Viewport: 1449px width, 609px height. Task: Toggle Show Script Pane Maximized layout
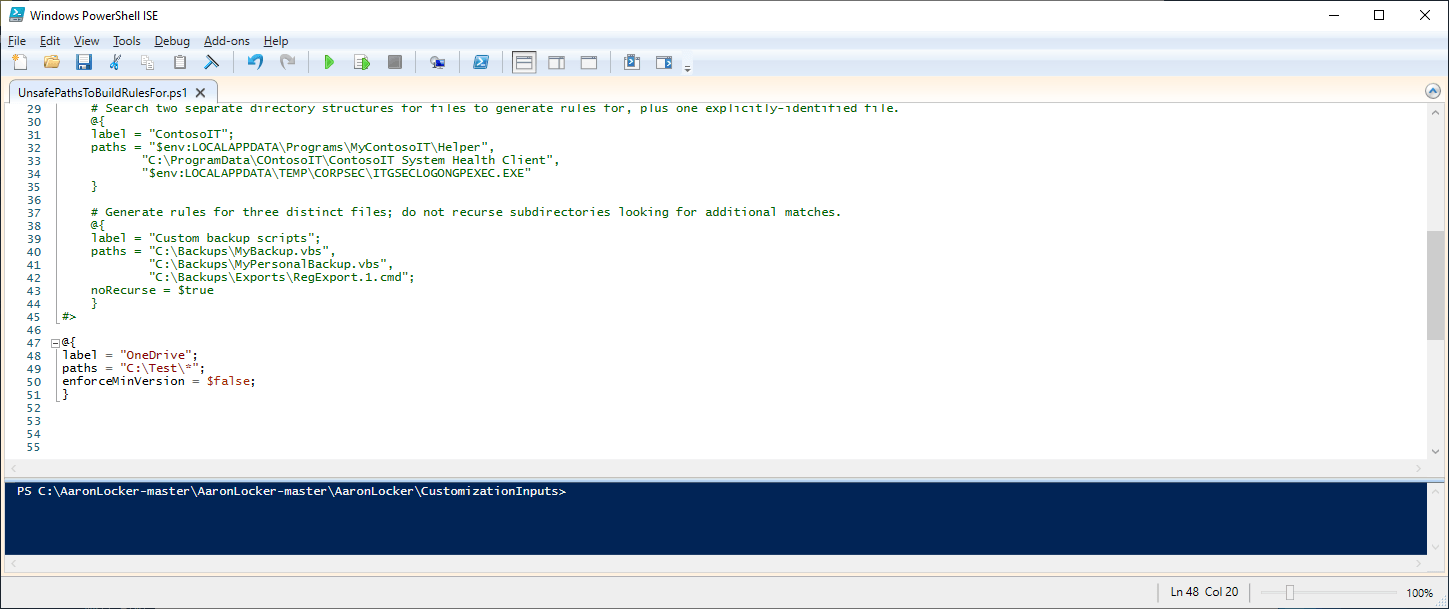[589, 63]
